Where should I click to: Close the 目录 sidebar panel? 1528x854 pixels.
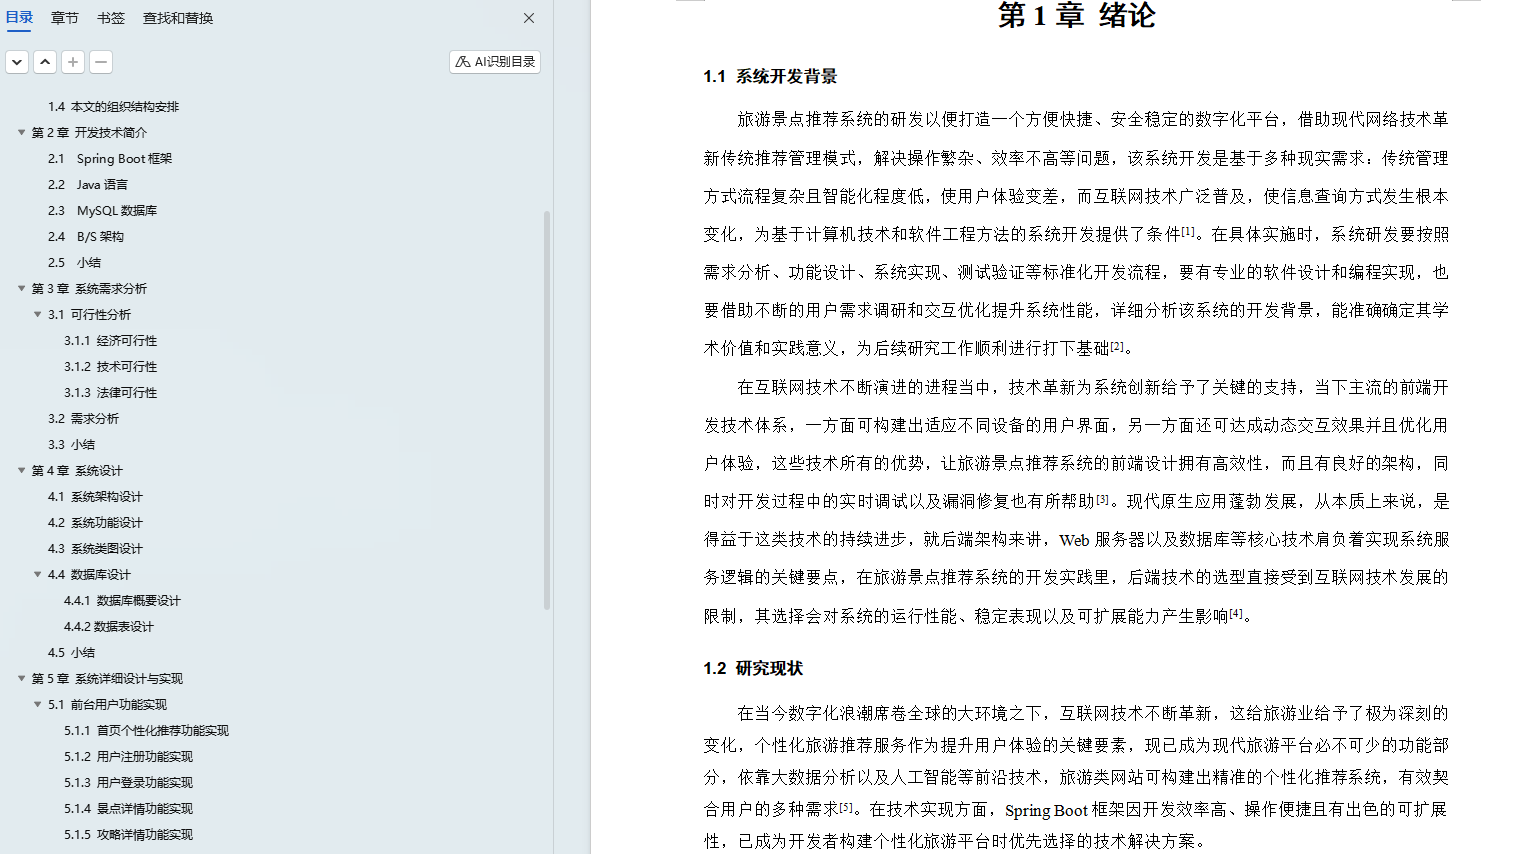528,17
